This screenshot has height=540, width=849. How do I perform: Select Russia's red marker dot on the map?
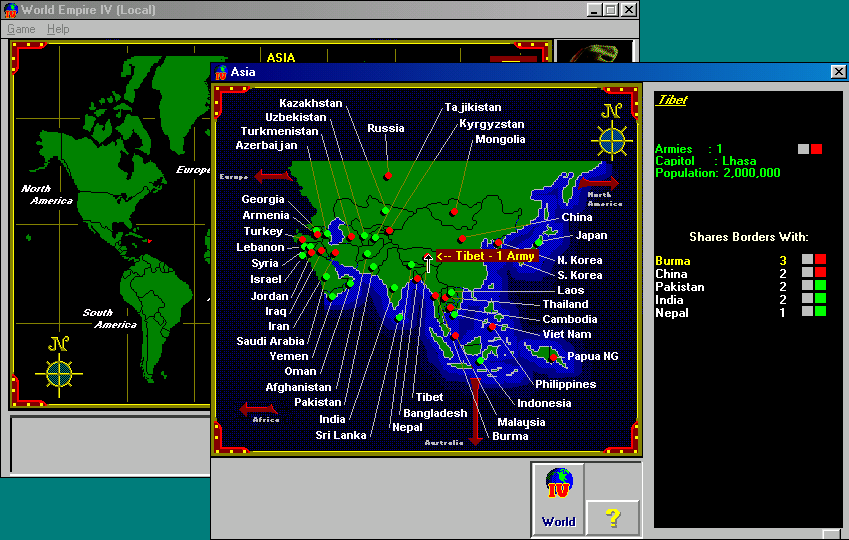point(388,176)
